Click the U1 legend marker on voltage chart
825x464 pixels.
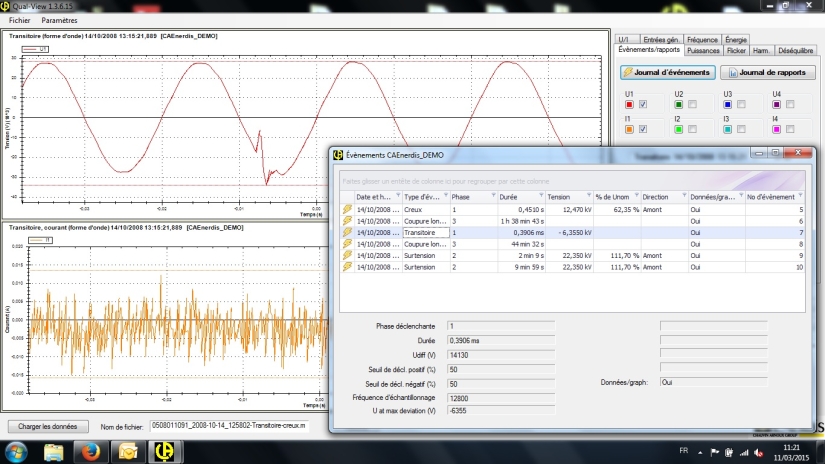click(36, 49)
